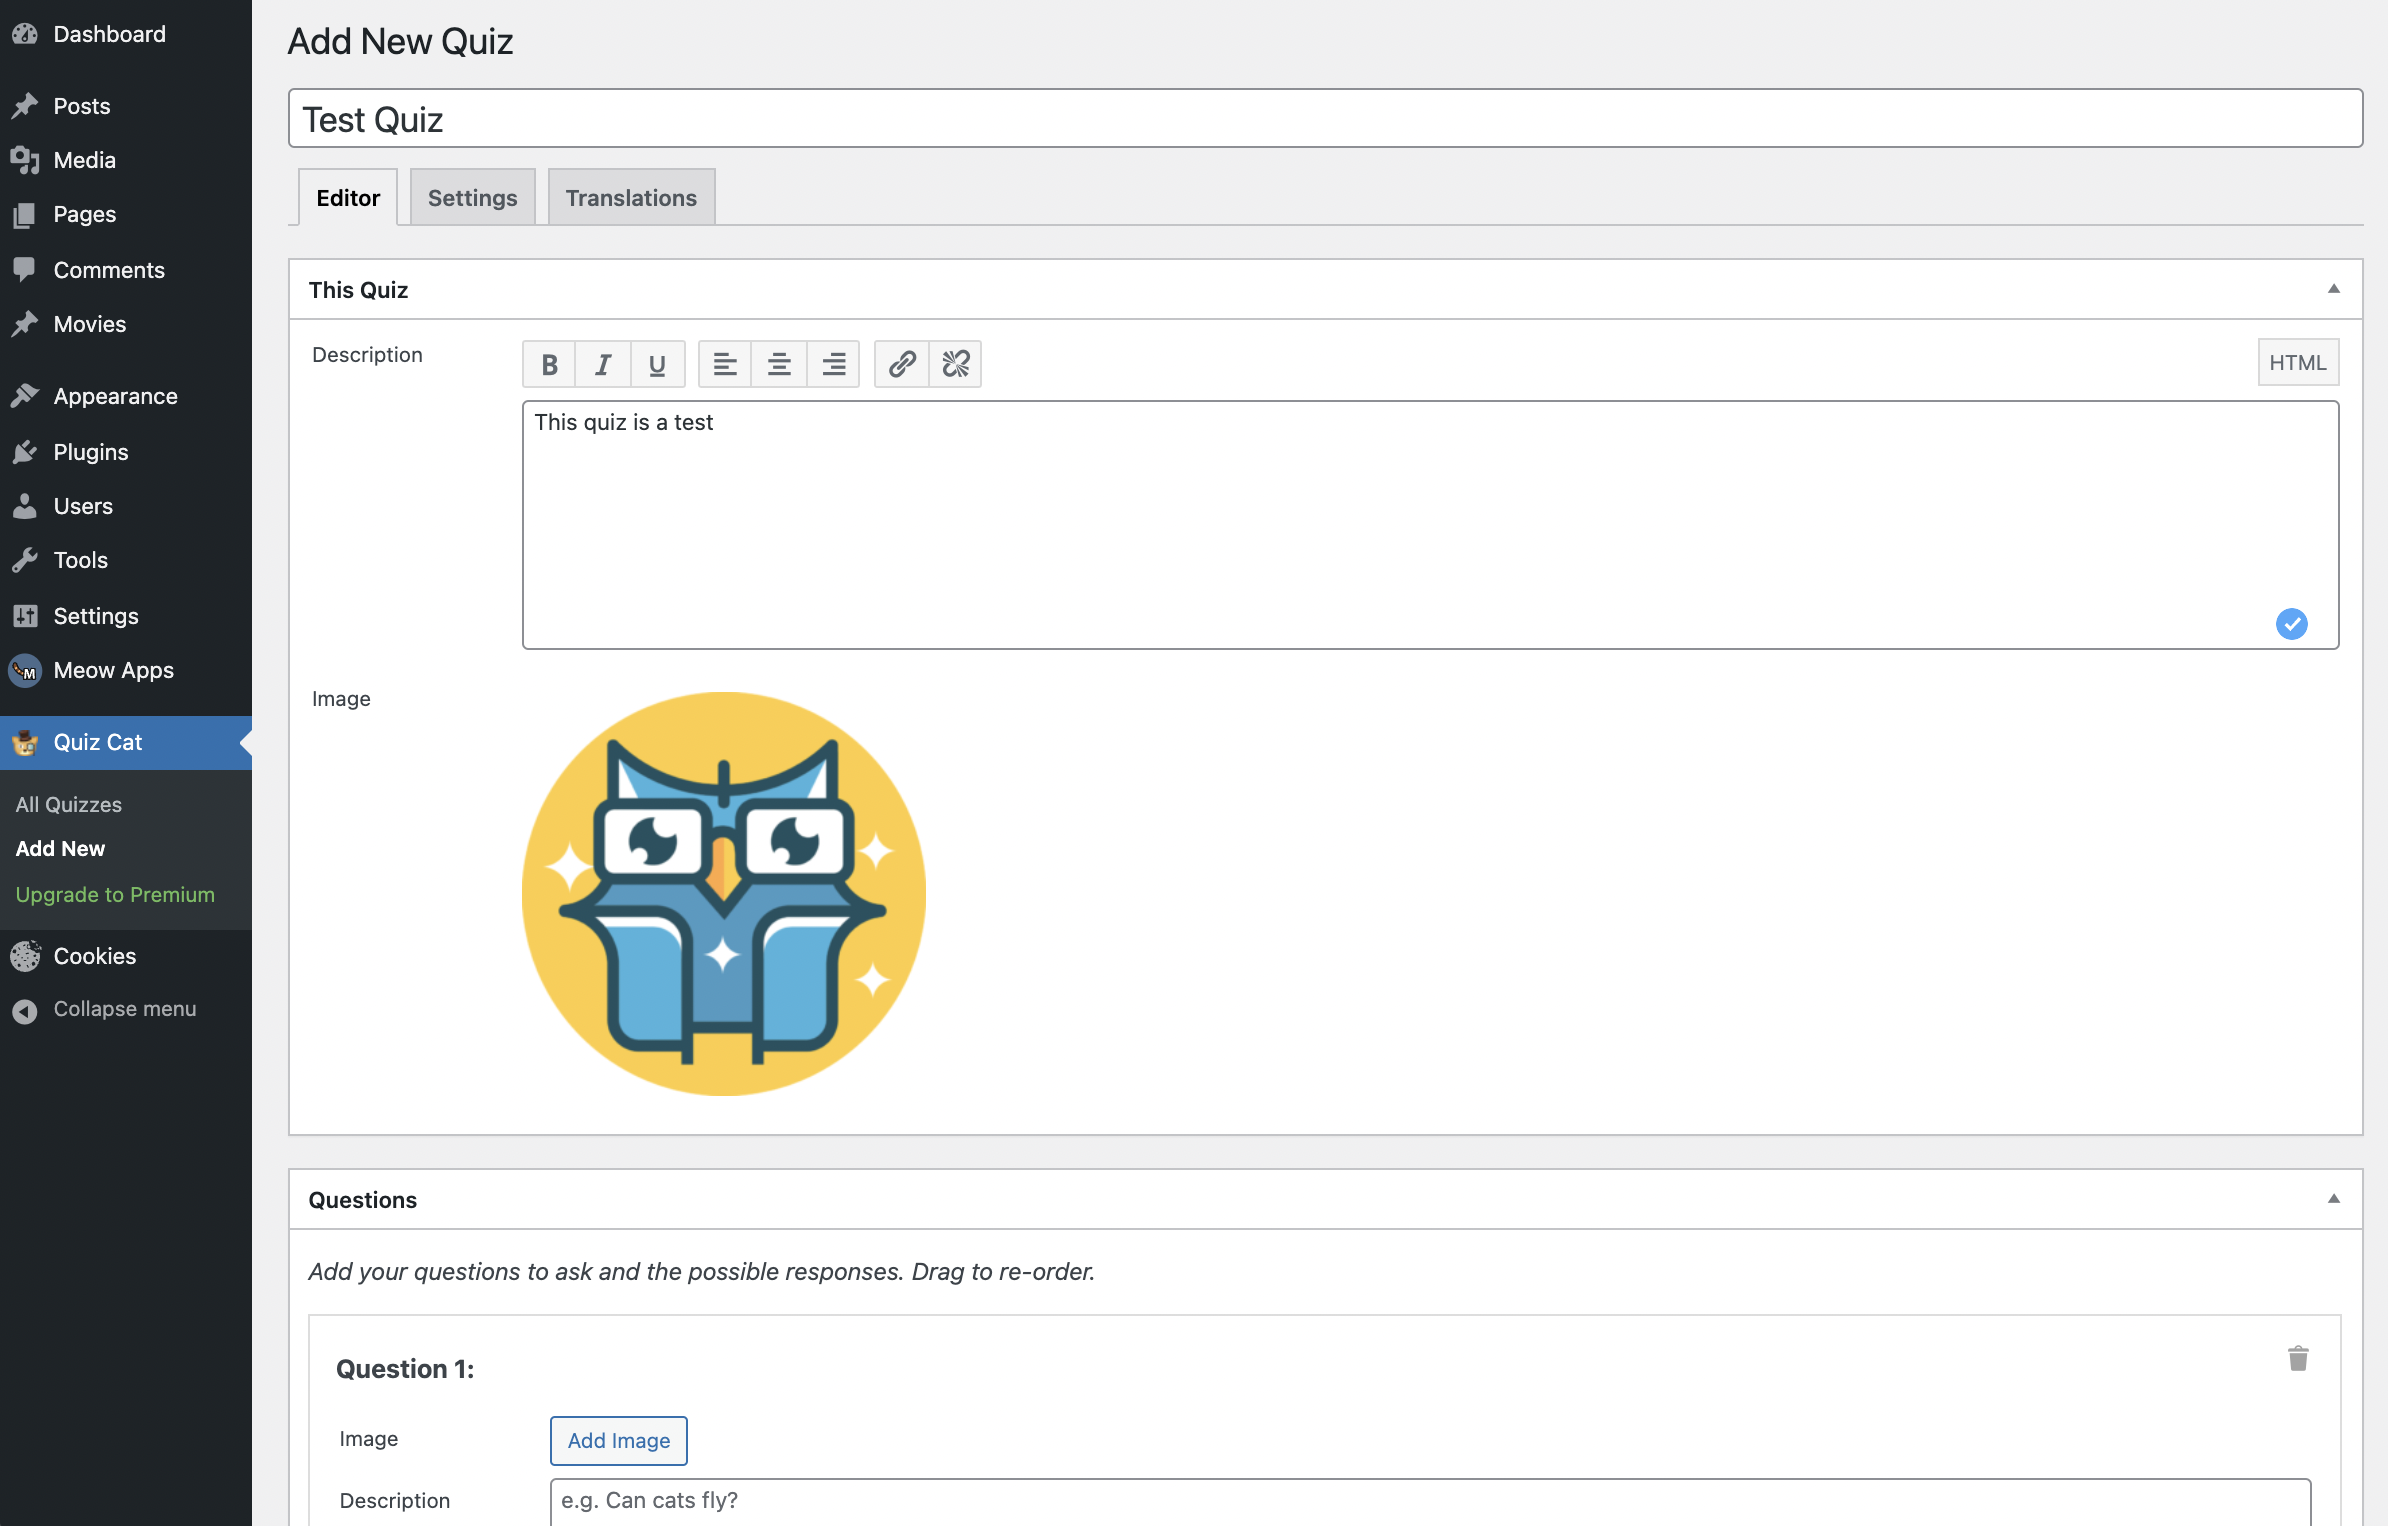Image resolution: width=2388 pixels, height=1526 pixels.
Task: Open the Settings tab of the quiz
Action: [x=472, y=198]
